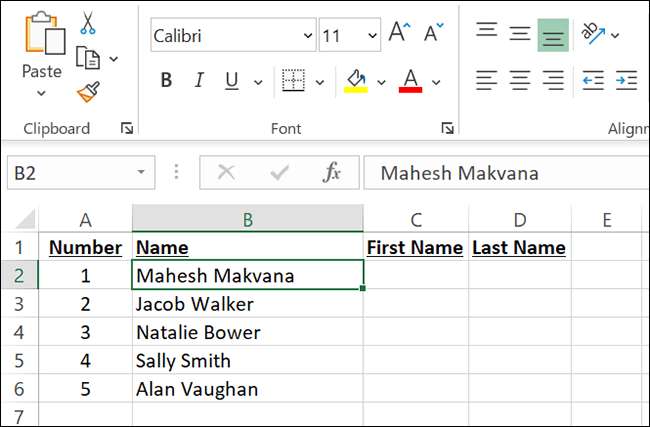Click the Copy icon in Clipboard

click(x=89, y=58)
